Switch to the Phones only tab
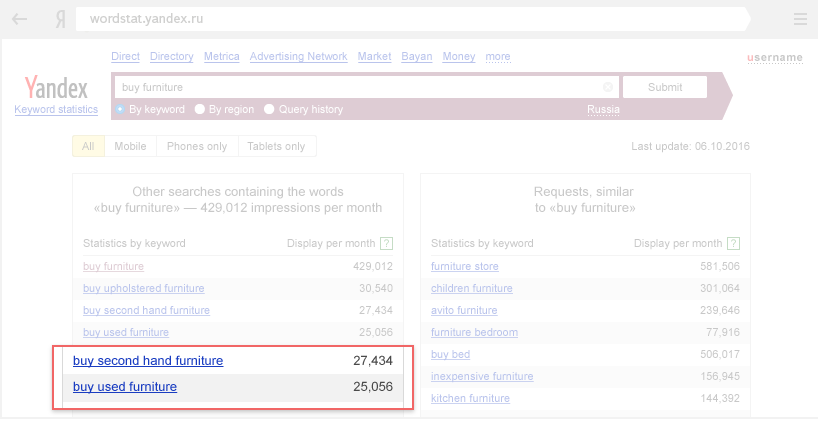This screenshot has height=423, width=818. pyautogui.click(x=197, y=146)
